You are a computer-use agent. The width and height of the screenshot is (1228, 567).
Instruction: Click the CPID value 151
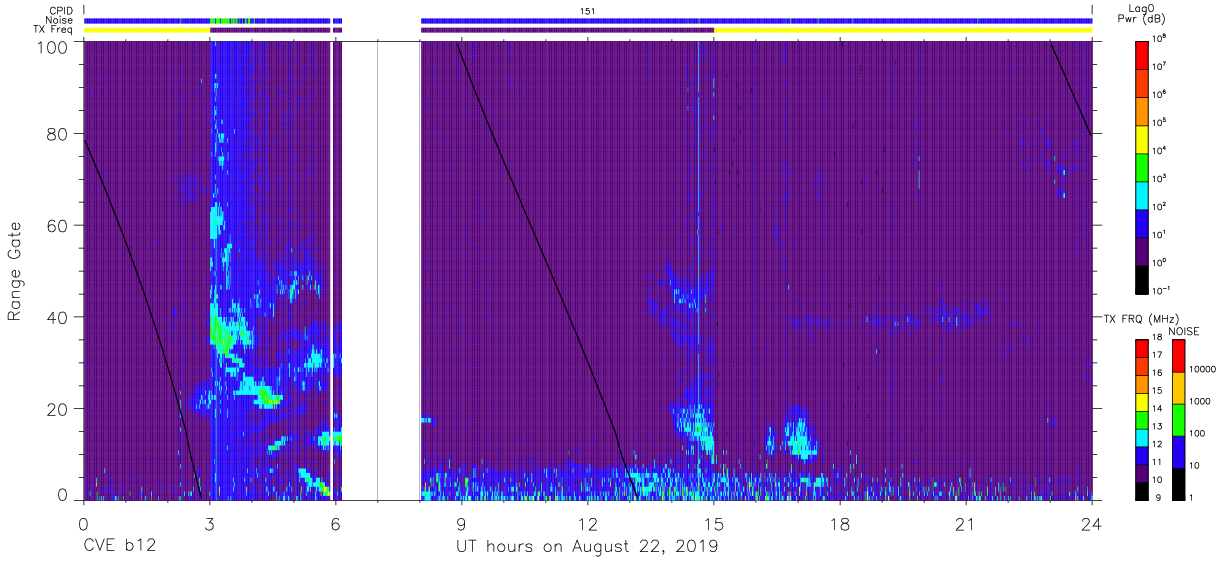point(588,11)
